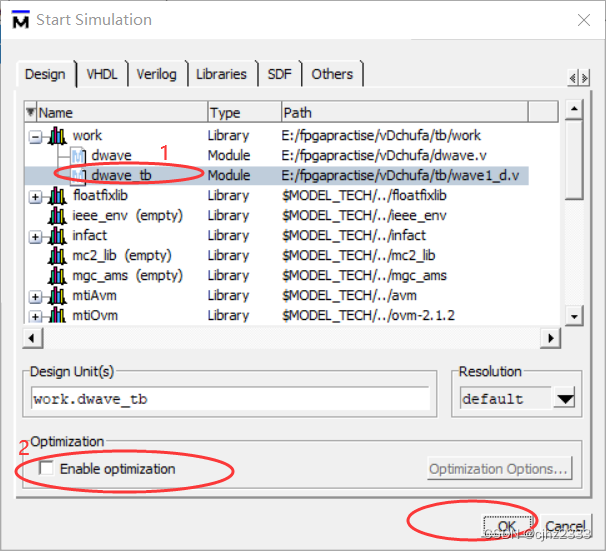Click the ieee_env library icon

click(57, 216)
